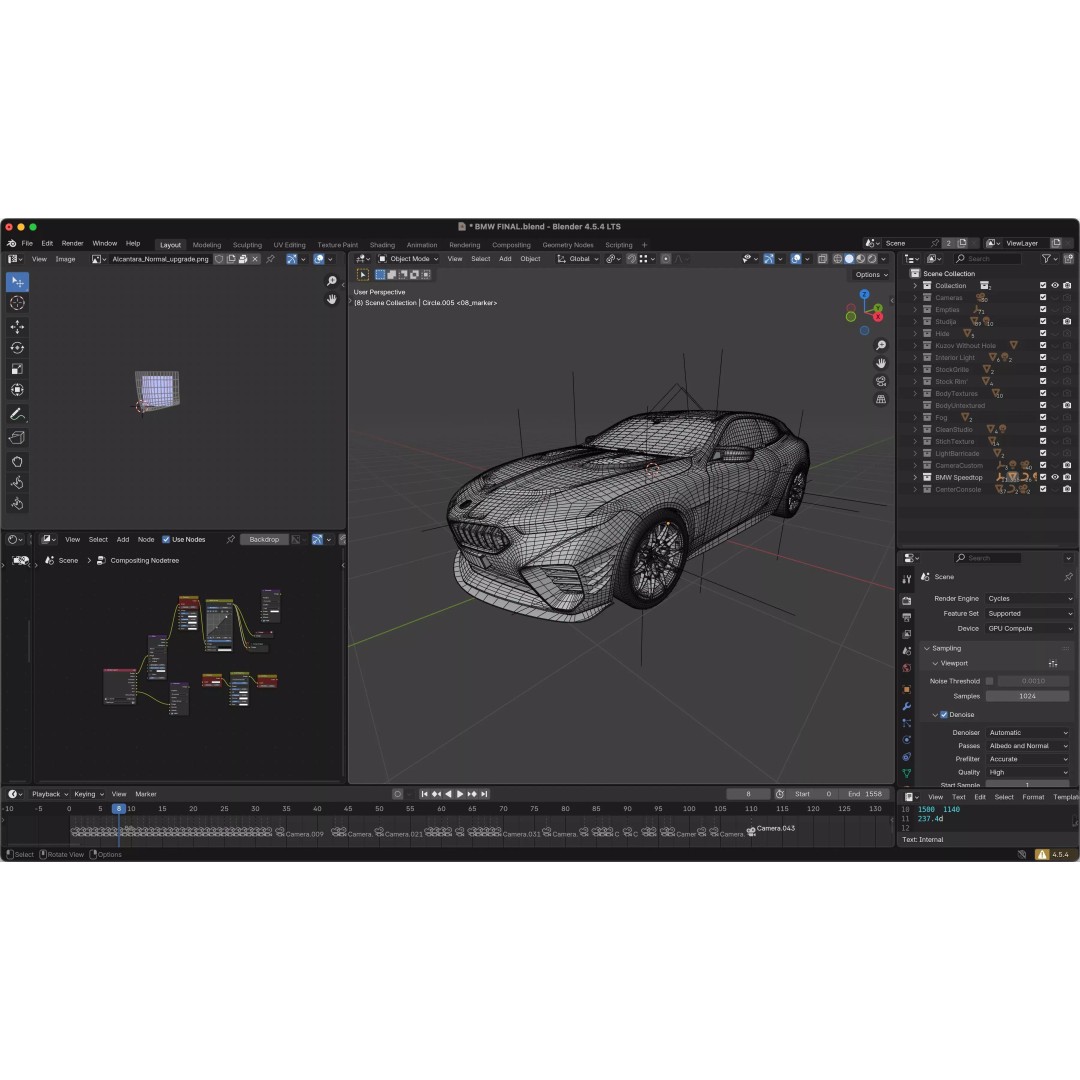The height and width of the screenshot is (1080, 1080).
Task: Open Render properties tab icon
Action: click(x=906, y=601)
